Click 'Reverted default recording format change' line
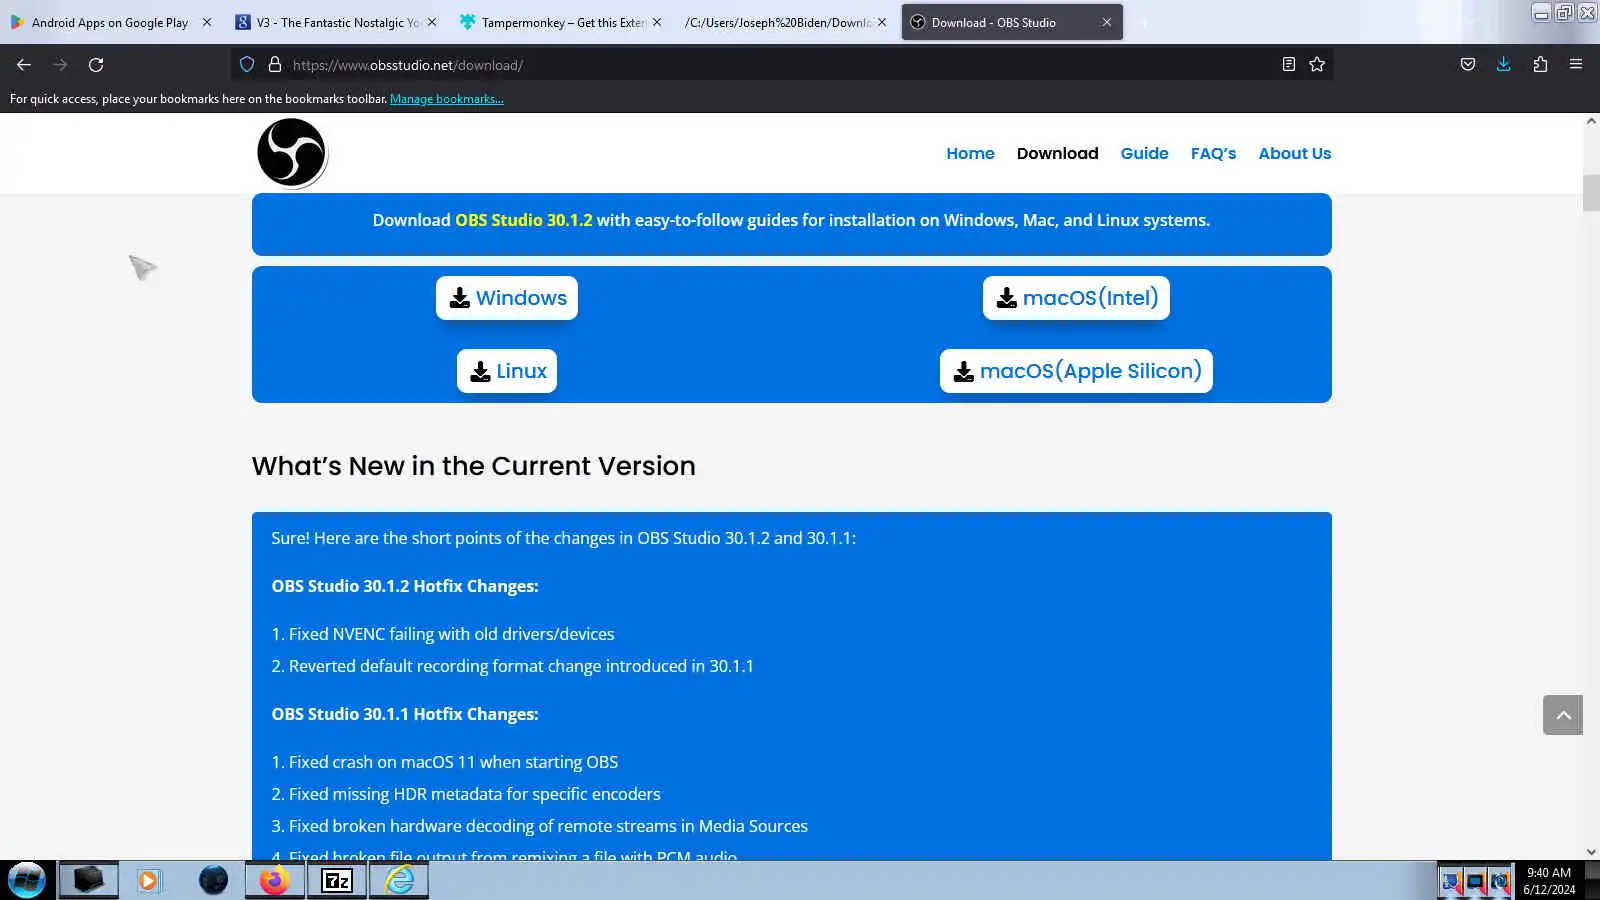The image size is (1600, 900). (x=513, y=666)
